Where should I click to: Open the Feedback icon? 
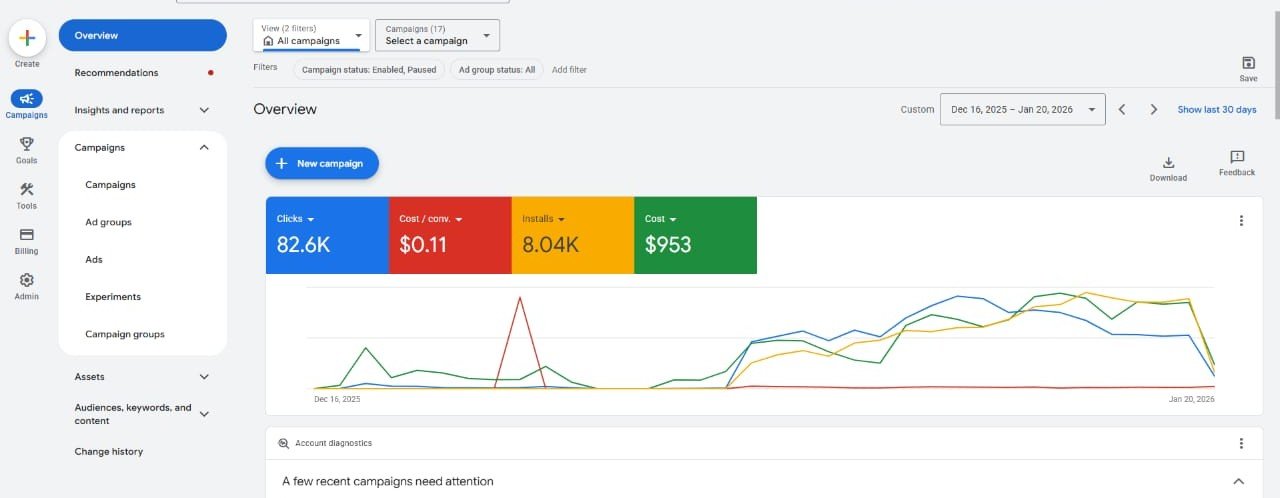(1237, 158)
